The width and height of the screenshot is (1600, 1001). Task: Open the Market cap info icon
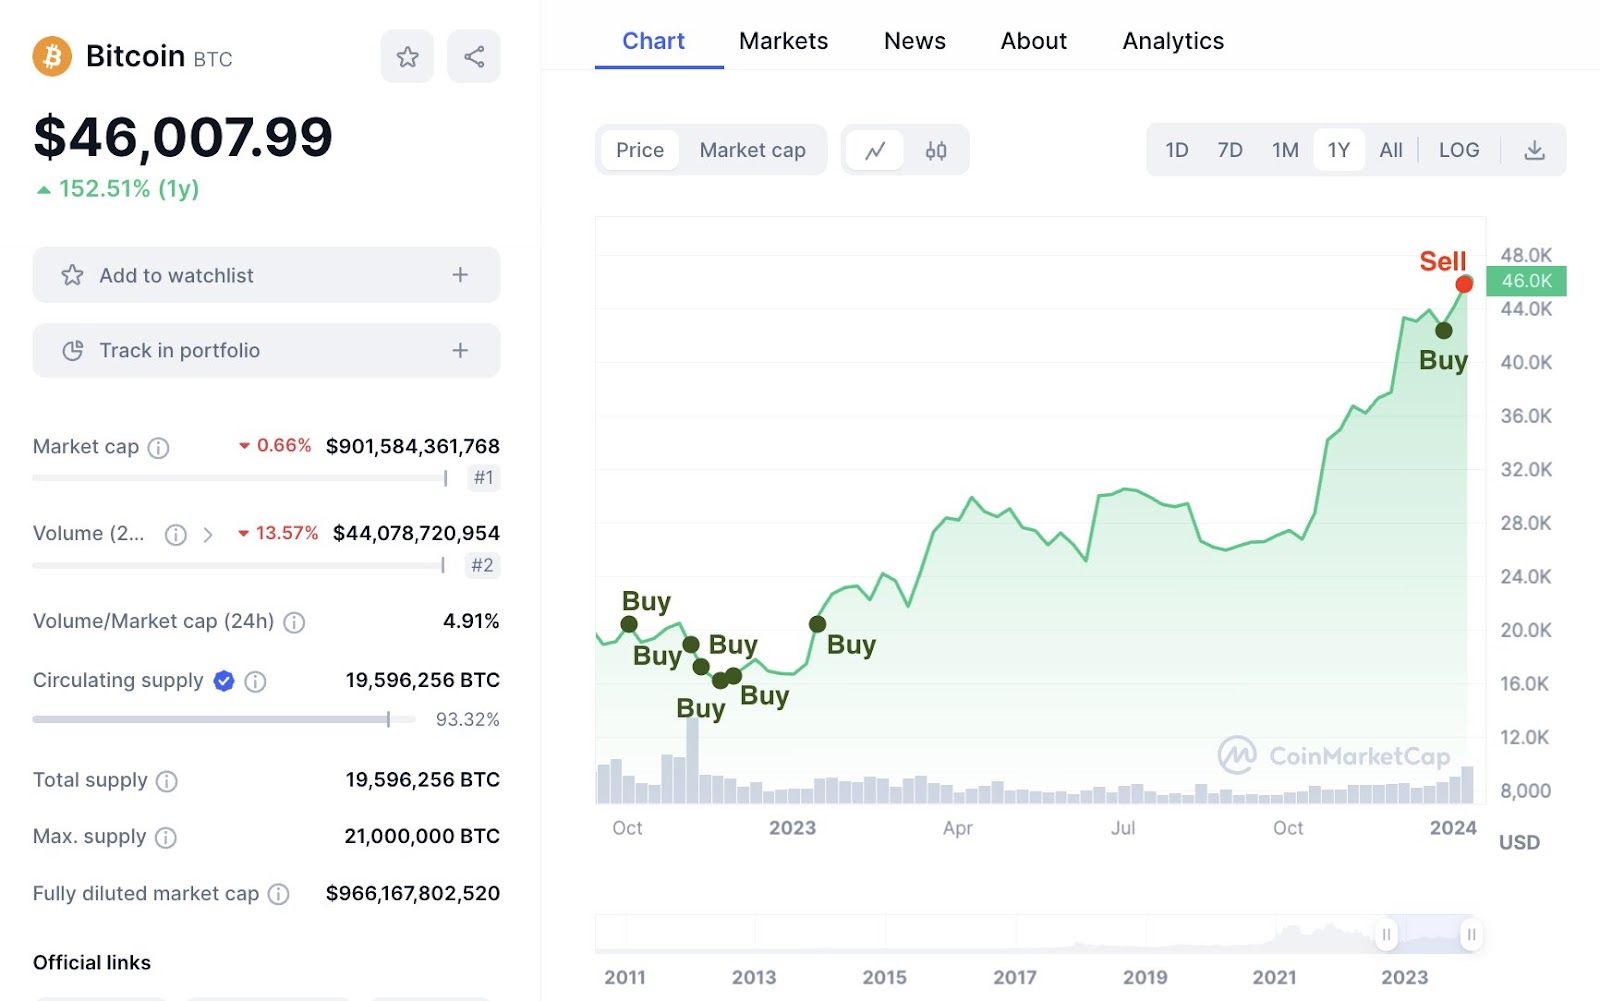coord(158,448)
